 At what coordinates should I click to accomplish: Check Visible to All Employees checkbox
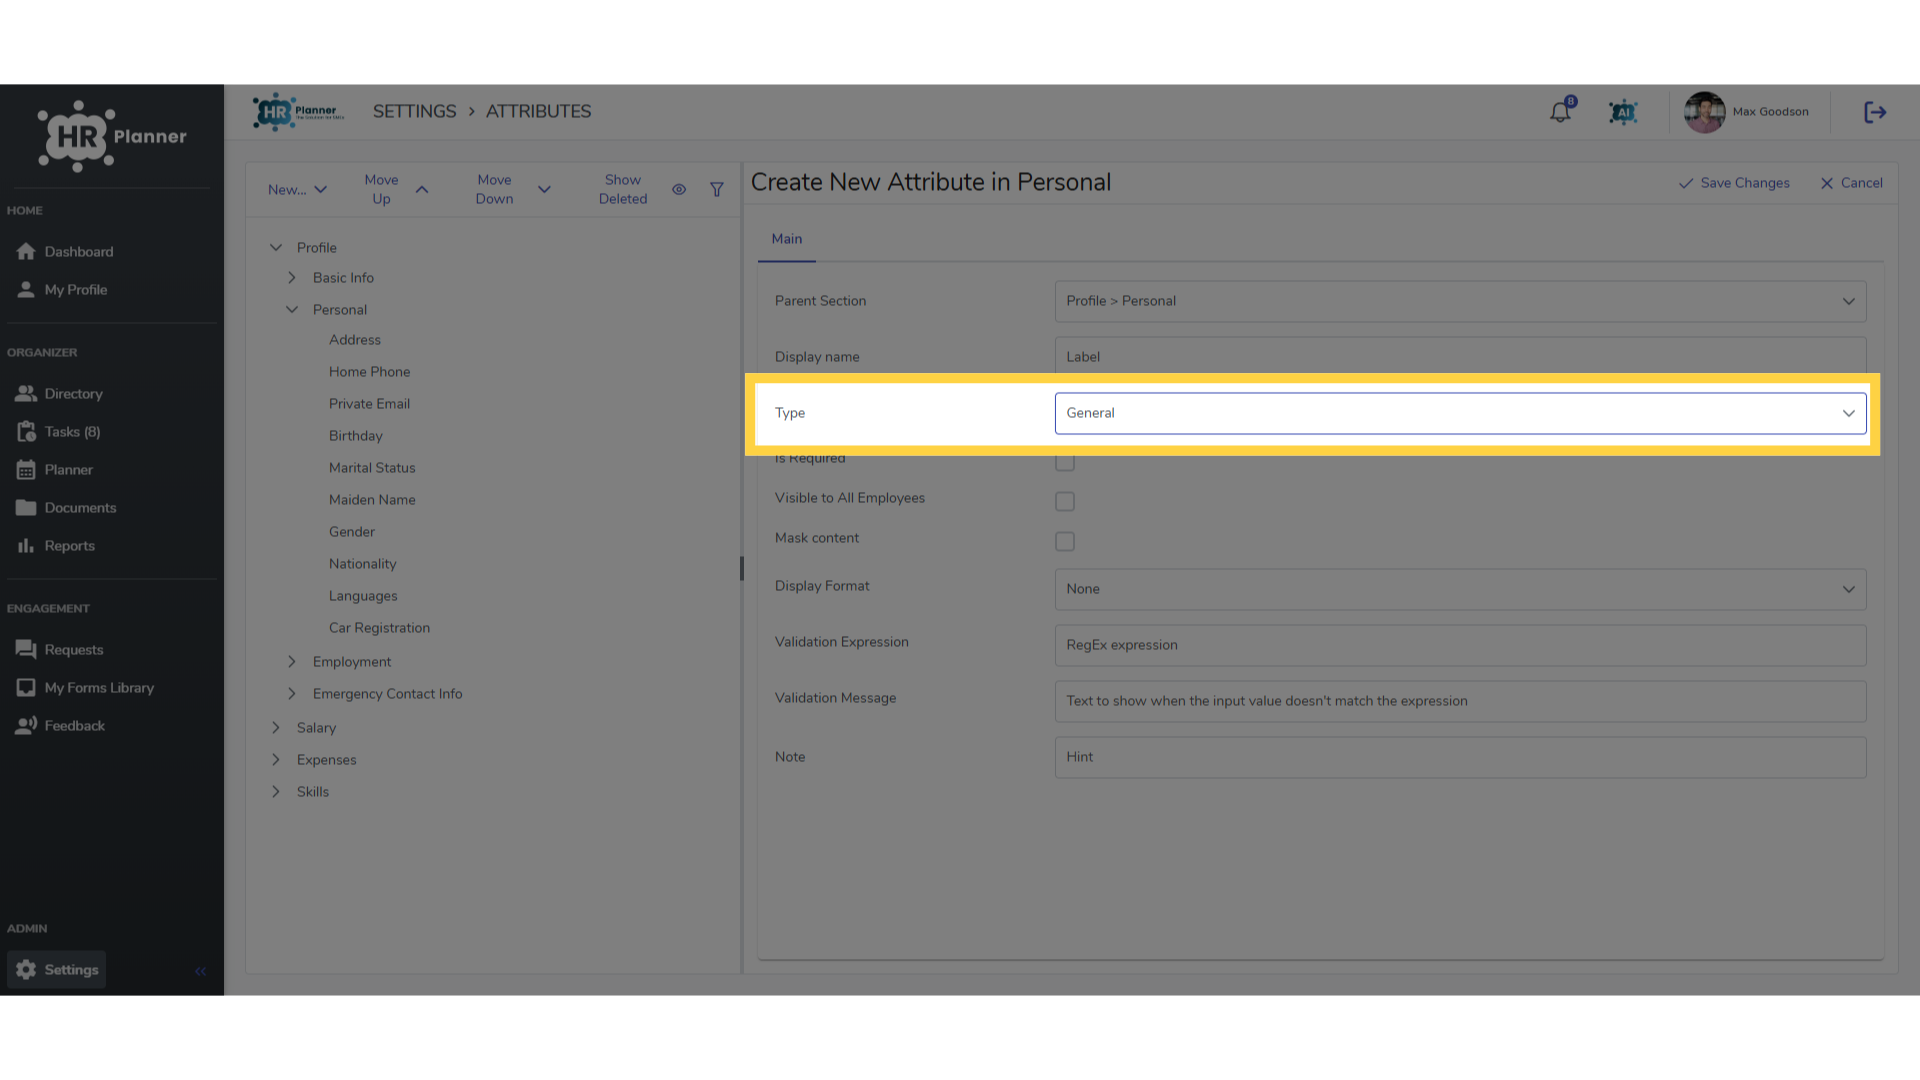coord(1065,501)
